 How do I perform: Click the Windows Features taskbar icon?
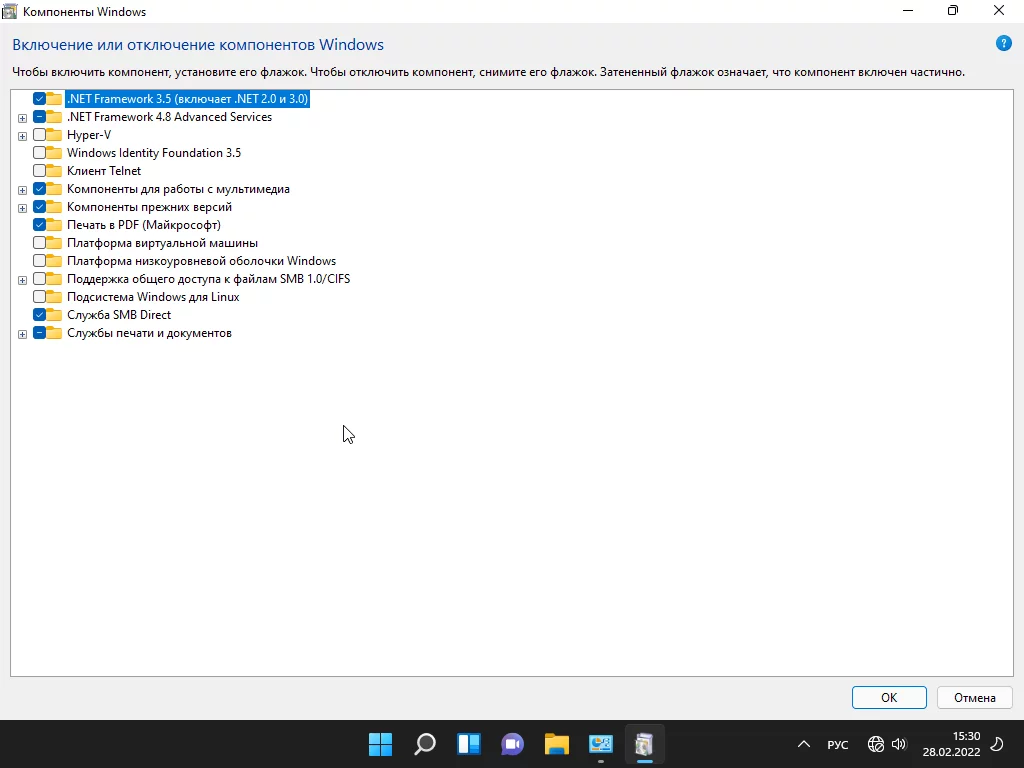point(645,744)
